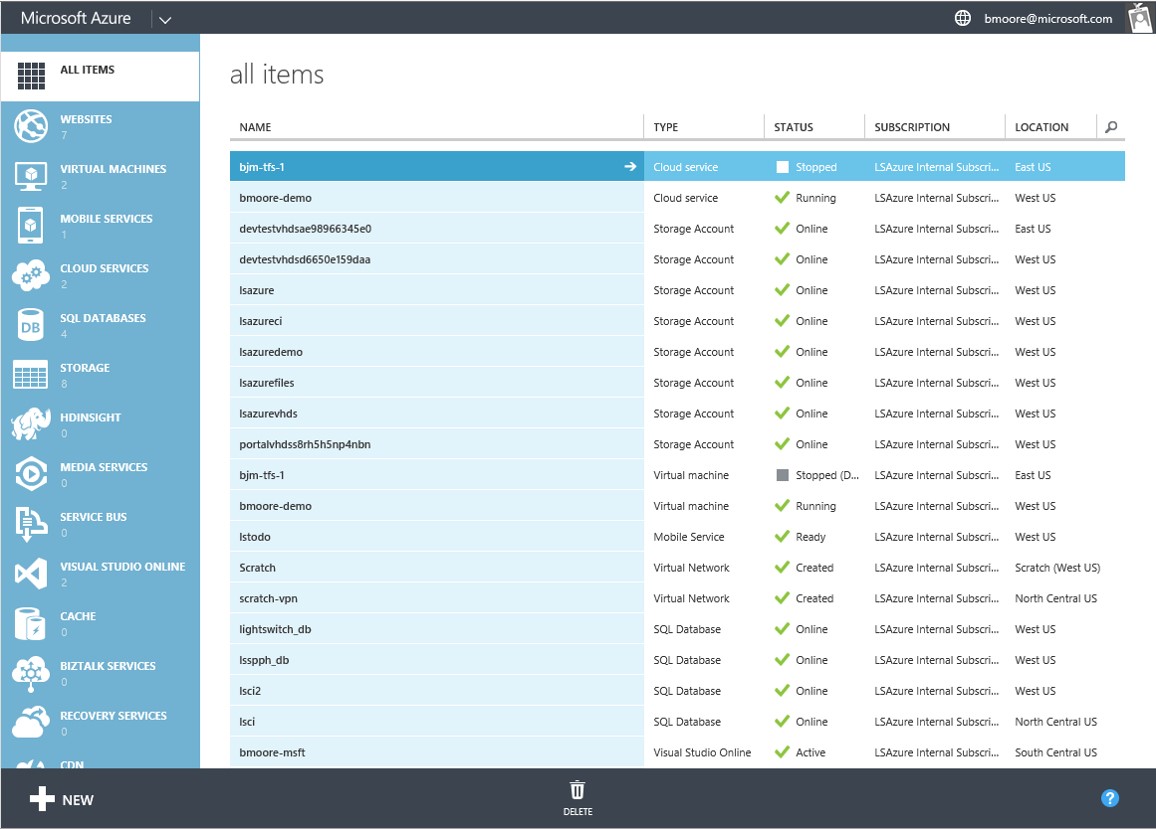This screenshot has height=829, width=1156.
Task: Select the bjm-tfs-1 Virtual machine row
Action: [x=677, y=475]
